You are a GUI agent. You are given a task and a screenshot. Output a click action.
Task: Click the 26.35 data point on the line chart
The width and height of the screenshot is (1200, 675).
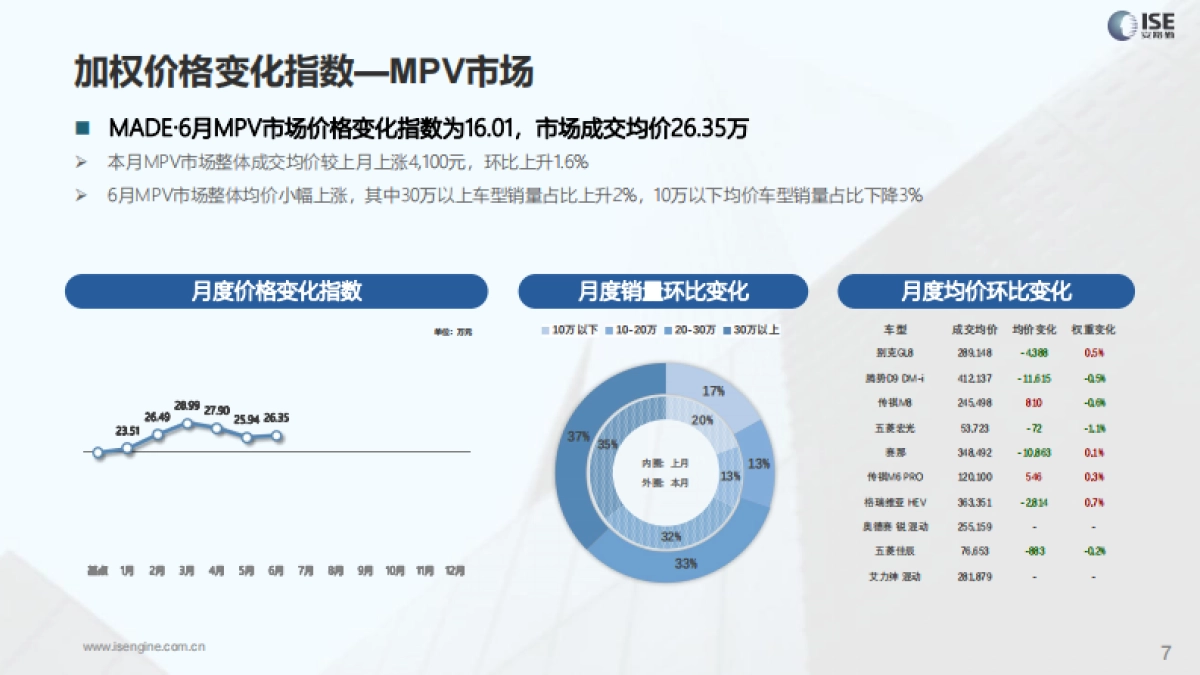pos(276,436)
